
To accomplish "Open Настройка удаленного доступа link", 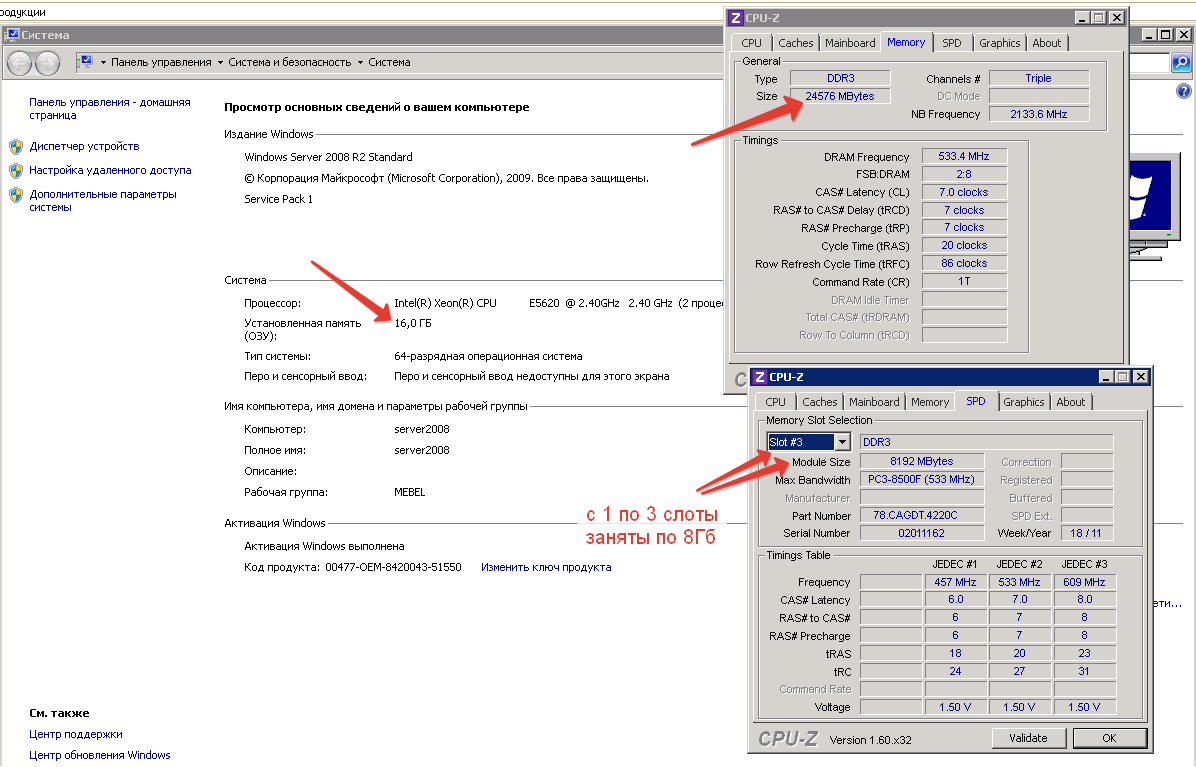I will pos(111,171).
